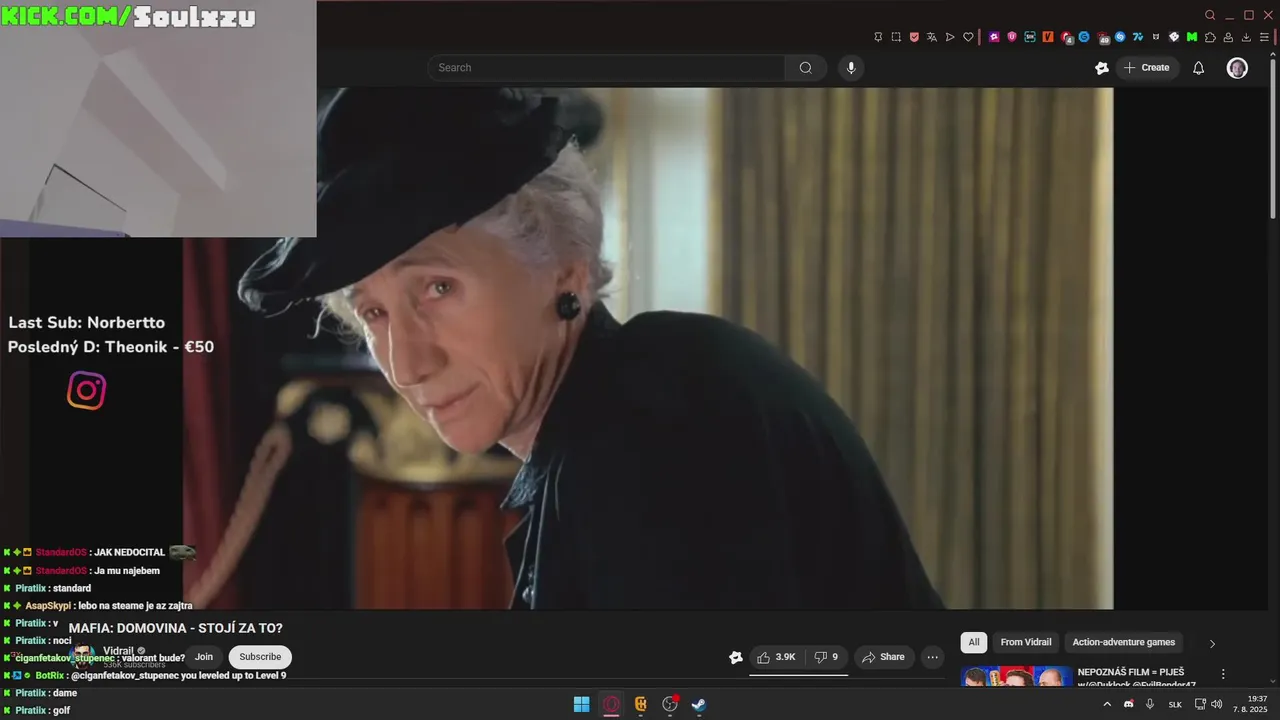
Task: Like the video with 3.9K thumbs up
Action: (776, 657)
